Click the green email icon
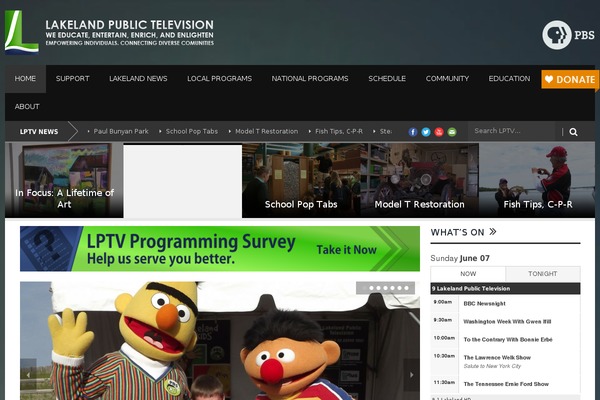Image resolution: width=600 pixels, height=400 pixels. (x=452, y=132)
